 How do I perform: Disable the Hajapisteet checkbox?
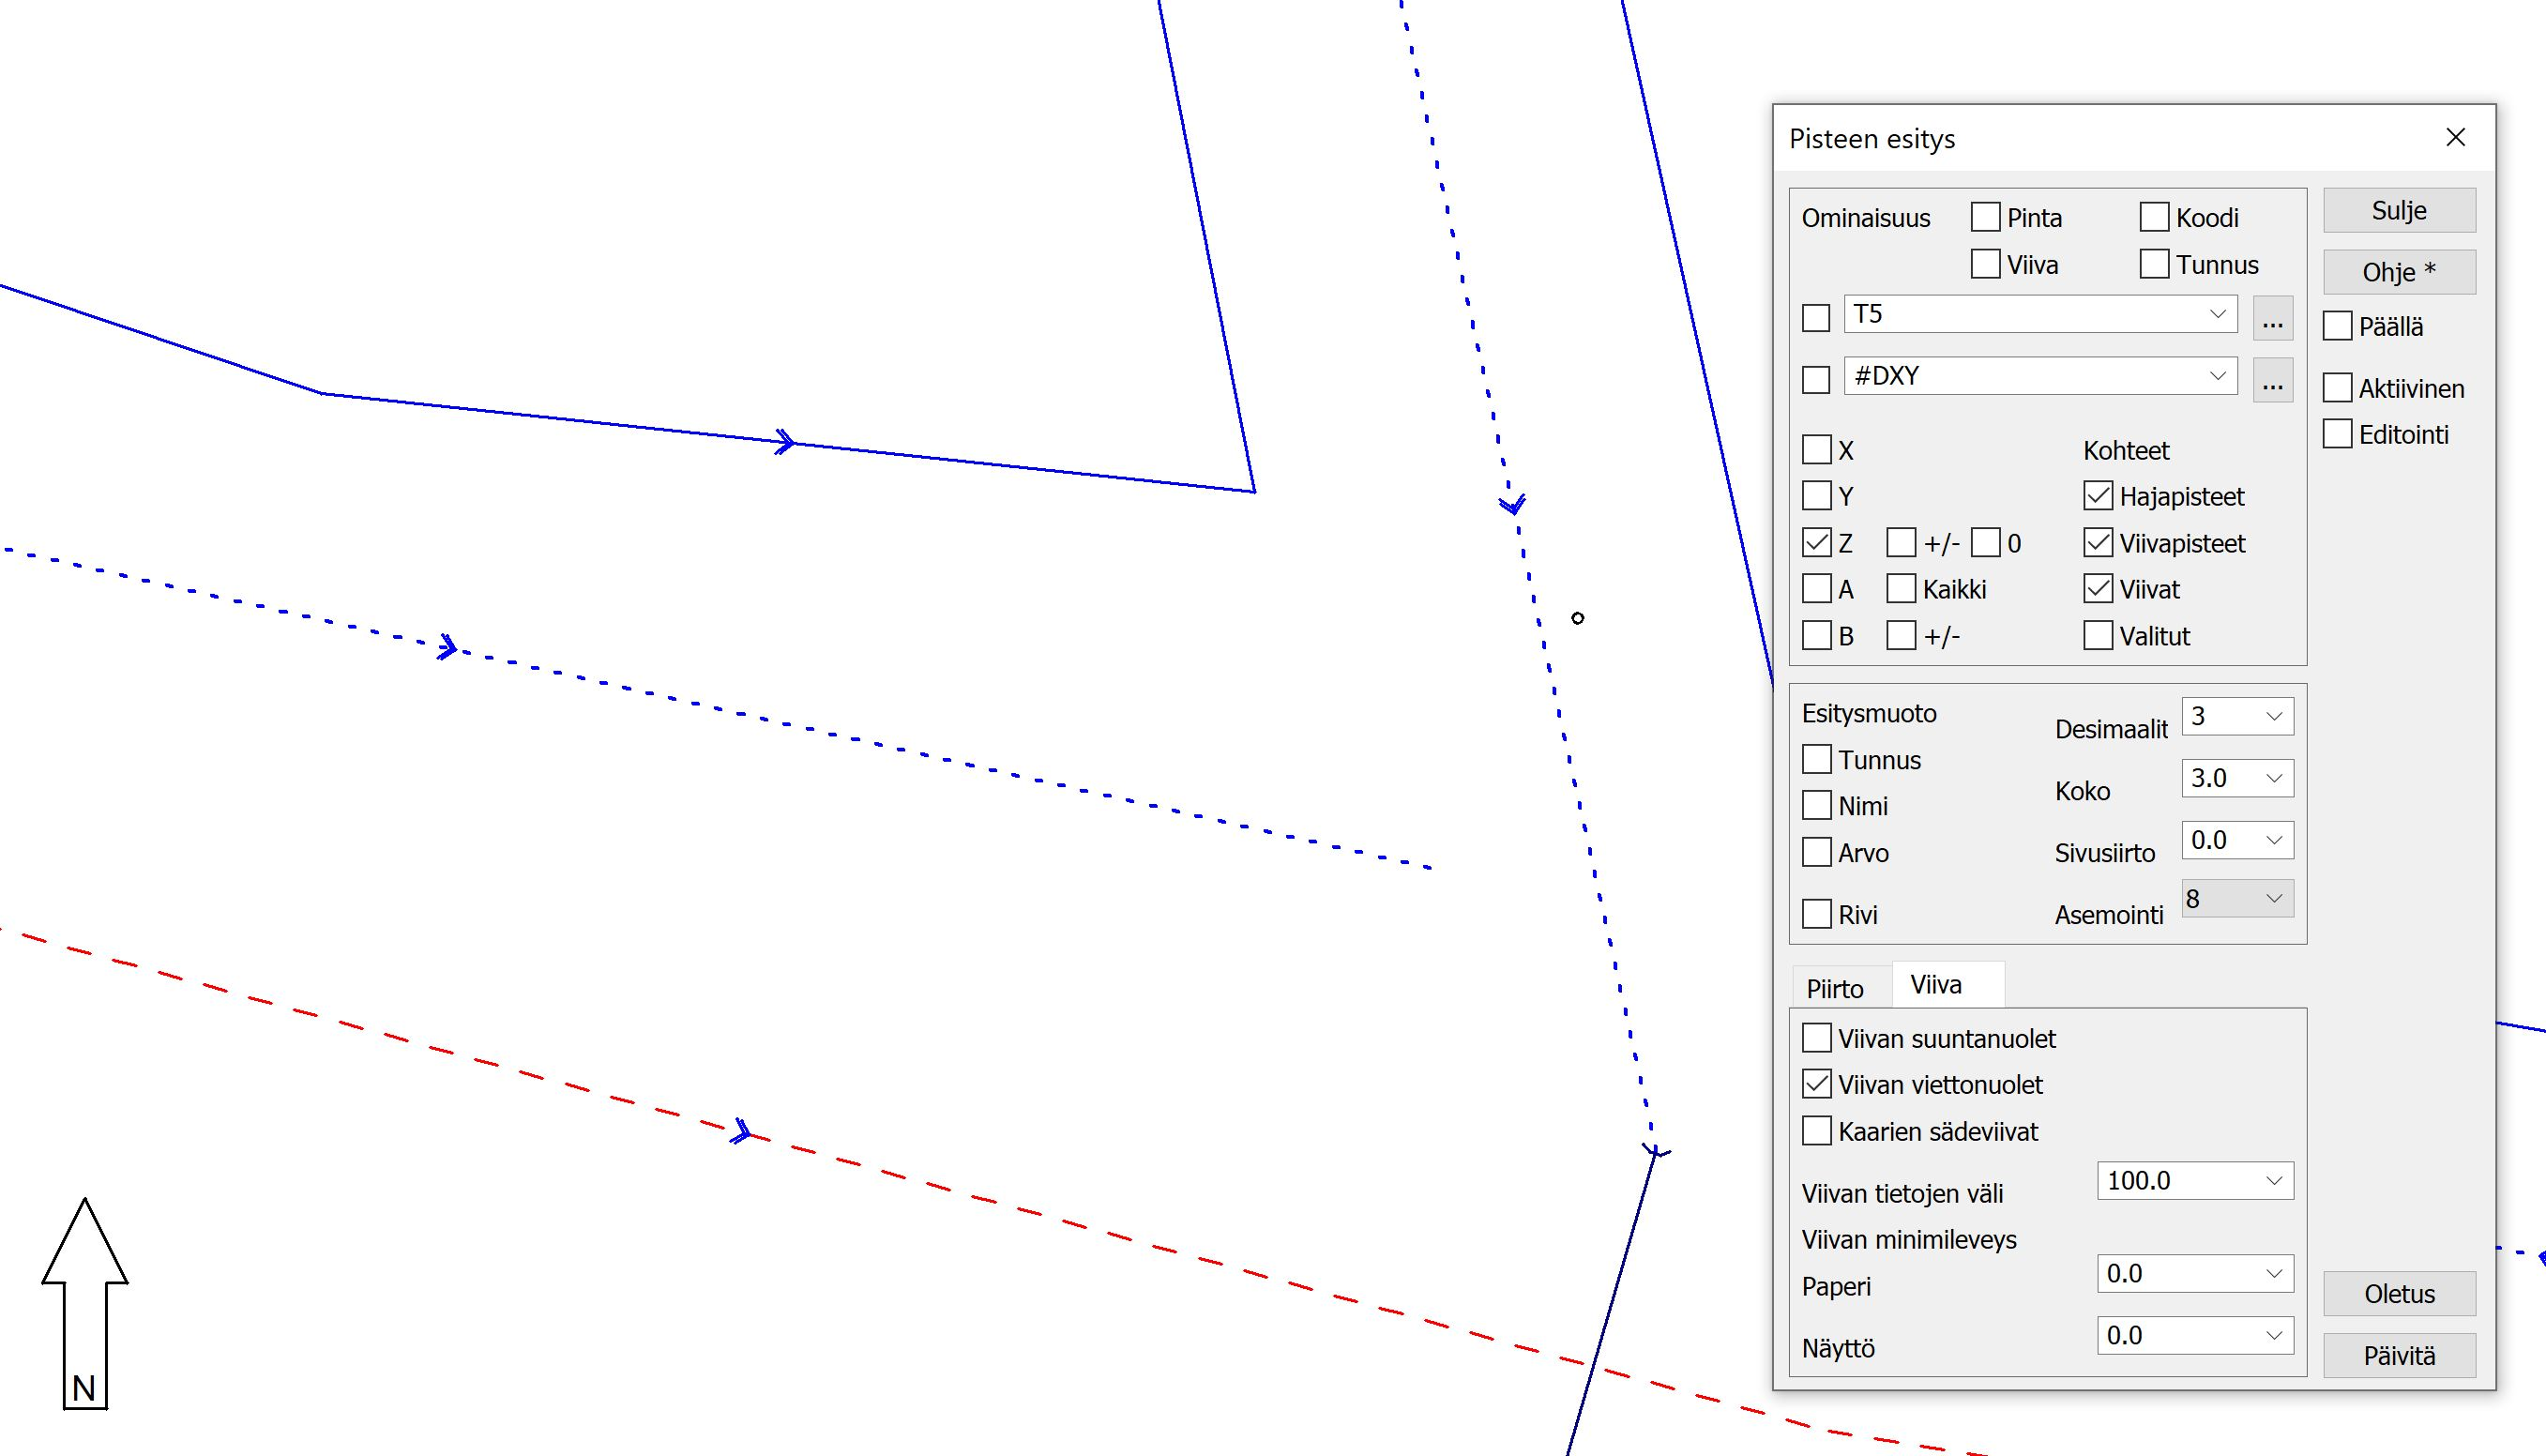point(2098,496)
